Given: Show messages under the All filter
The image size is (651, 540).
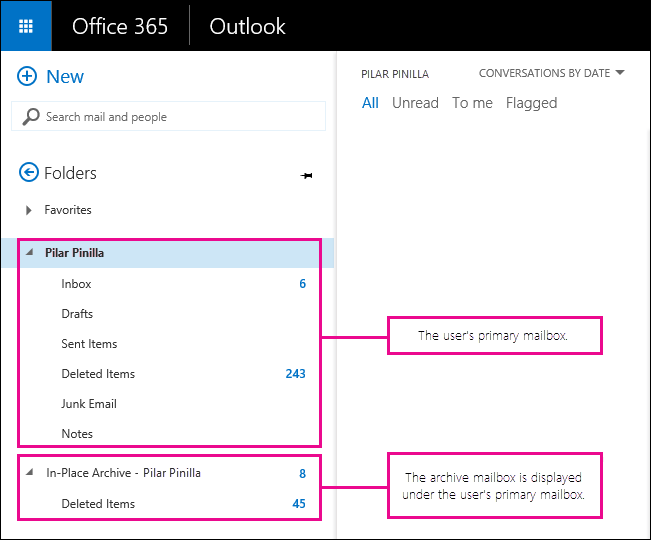Looking at the screenshot, I should point(370,103).
